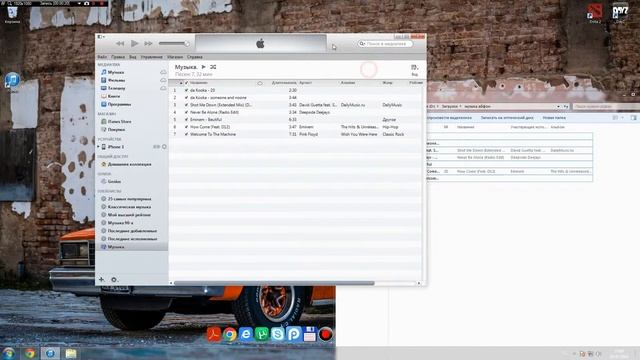Open the Справка menu
This screenshot has width=640, height=360.
[x=195, y=57]
